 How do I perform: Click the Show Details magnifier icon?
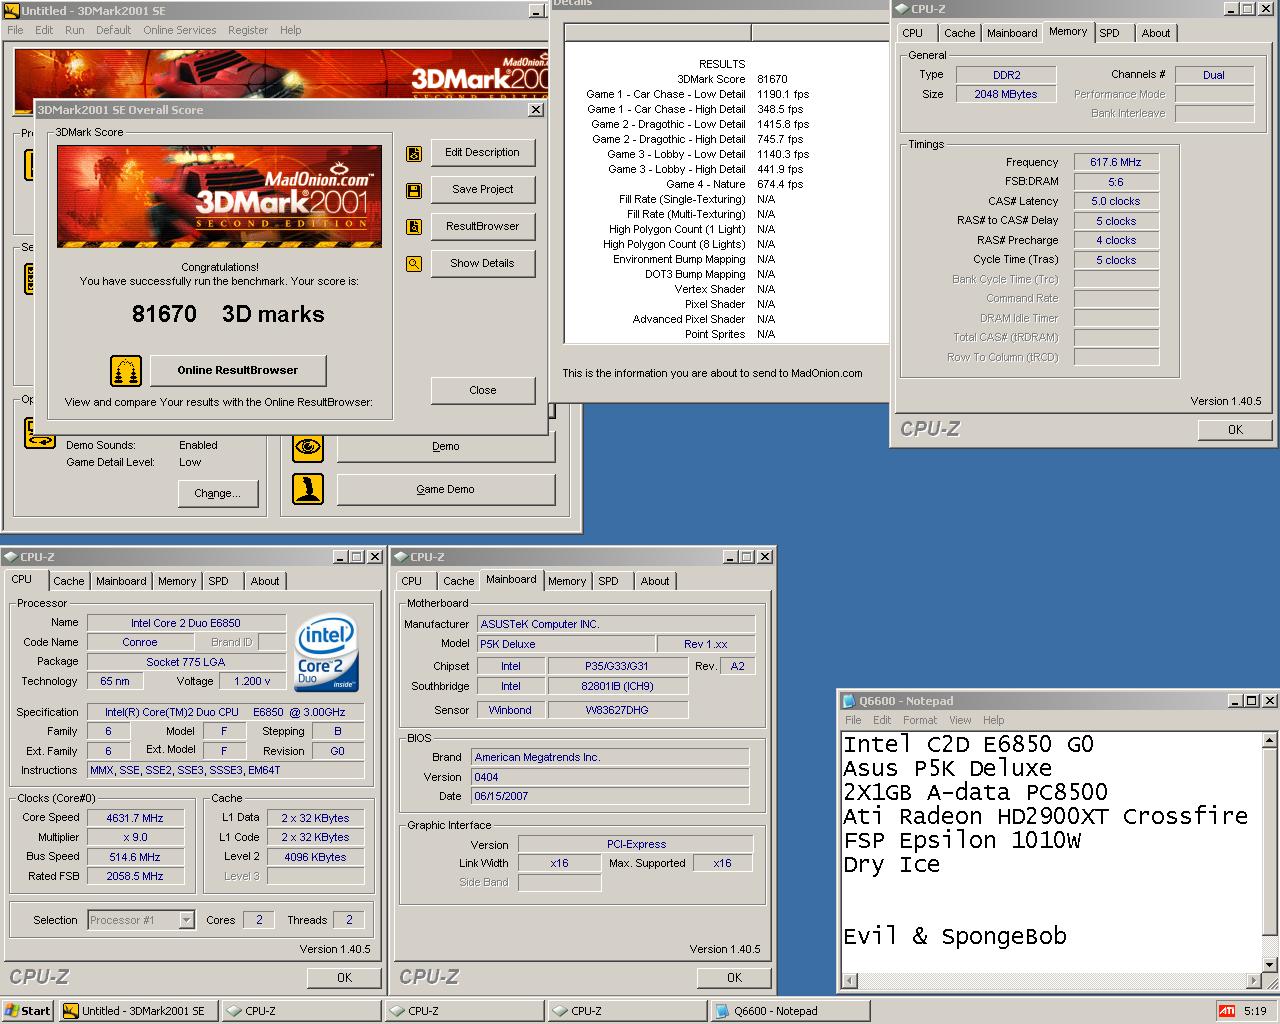(414, 264)
